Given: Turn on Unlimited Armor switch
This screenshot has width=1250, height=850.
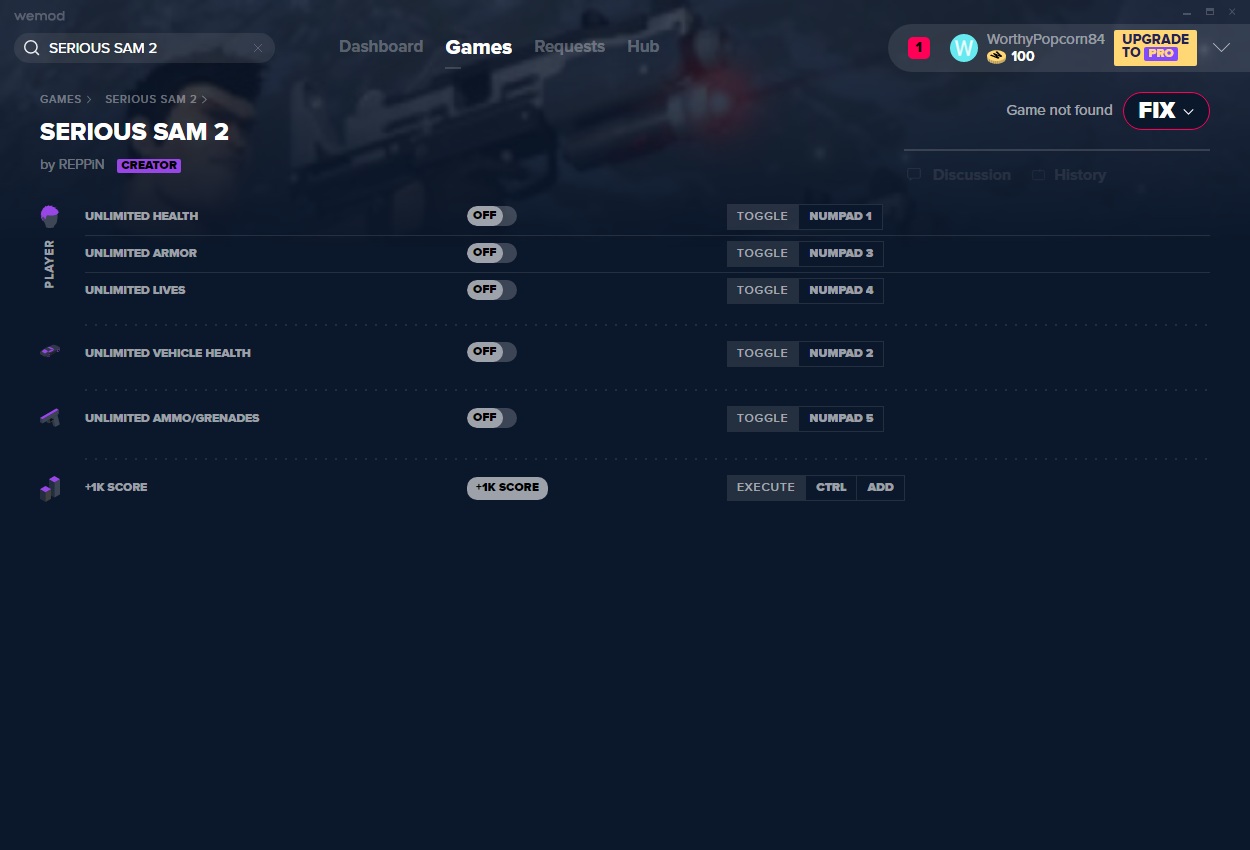Looking at the screenshot, I should point(491,253).
